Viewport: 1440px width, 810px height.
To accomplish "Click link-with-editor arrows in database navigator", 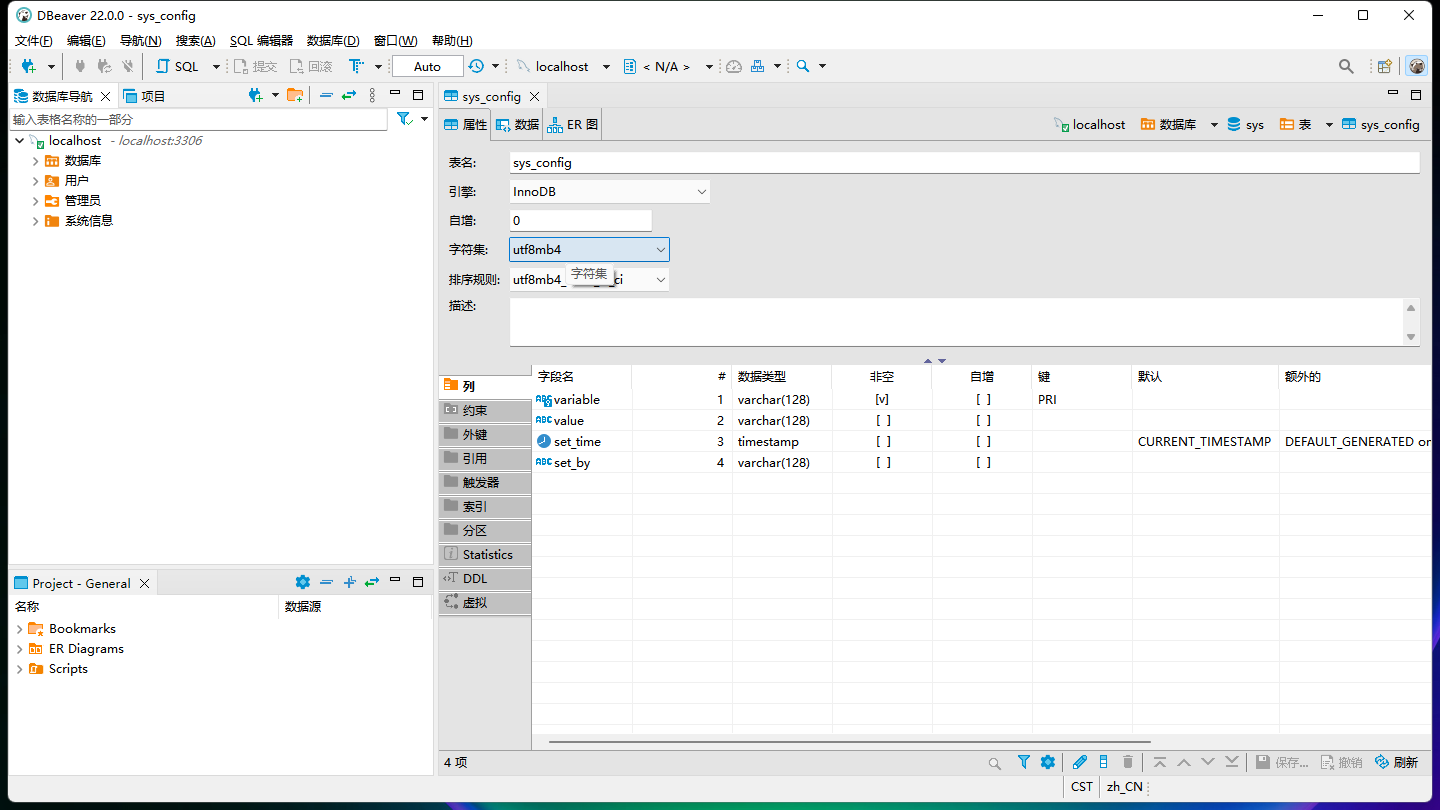I will pos(348,95).
